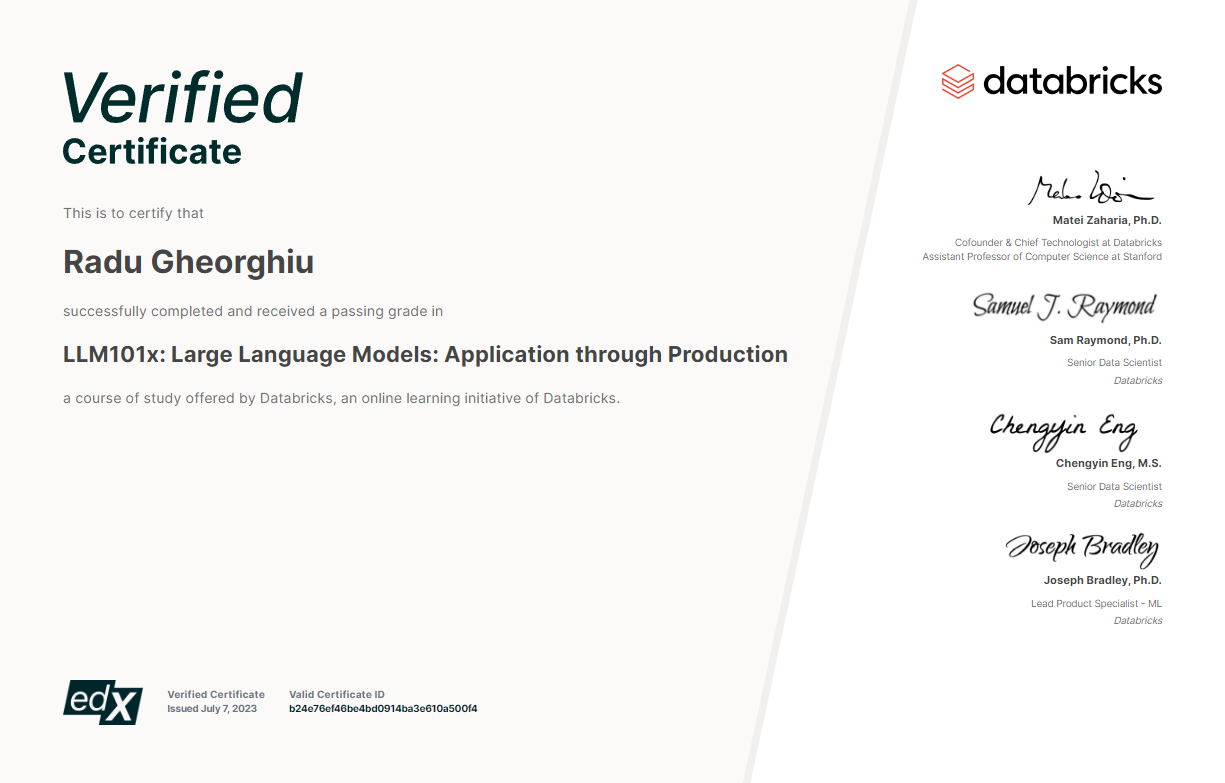Click the Matei Zaharia signature

[1091, 188]
